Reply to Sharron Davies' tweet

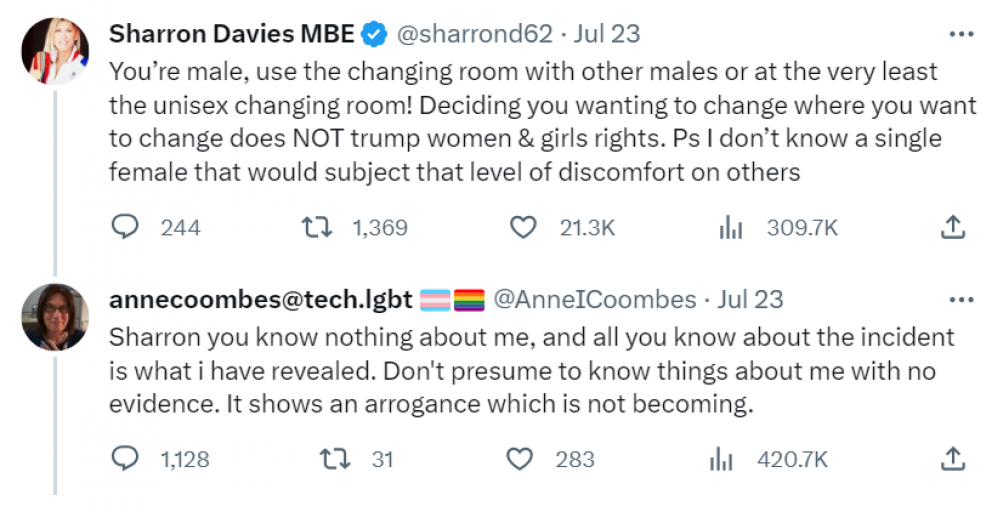tap(125, 227)
